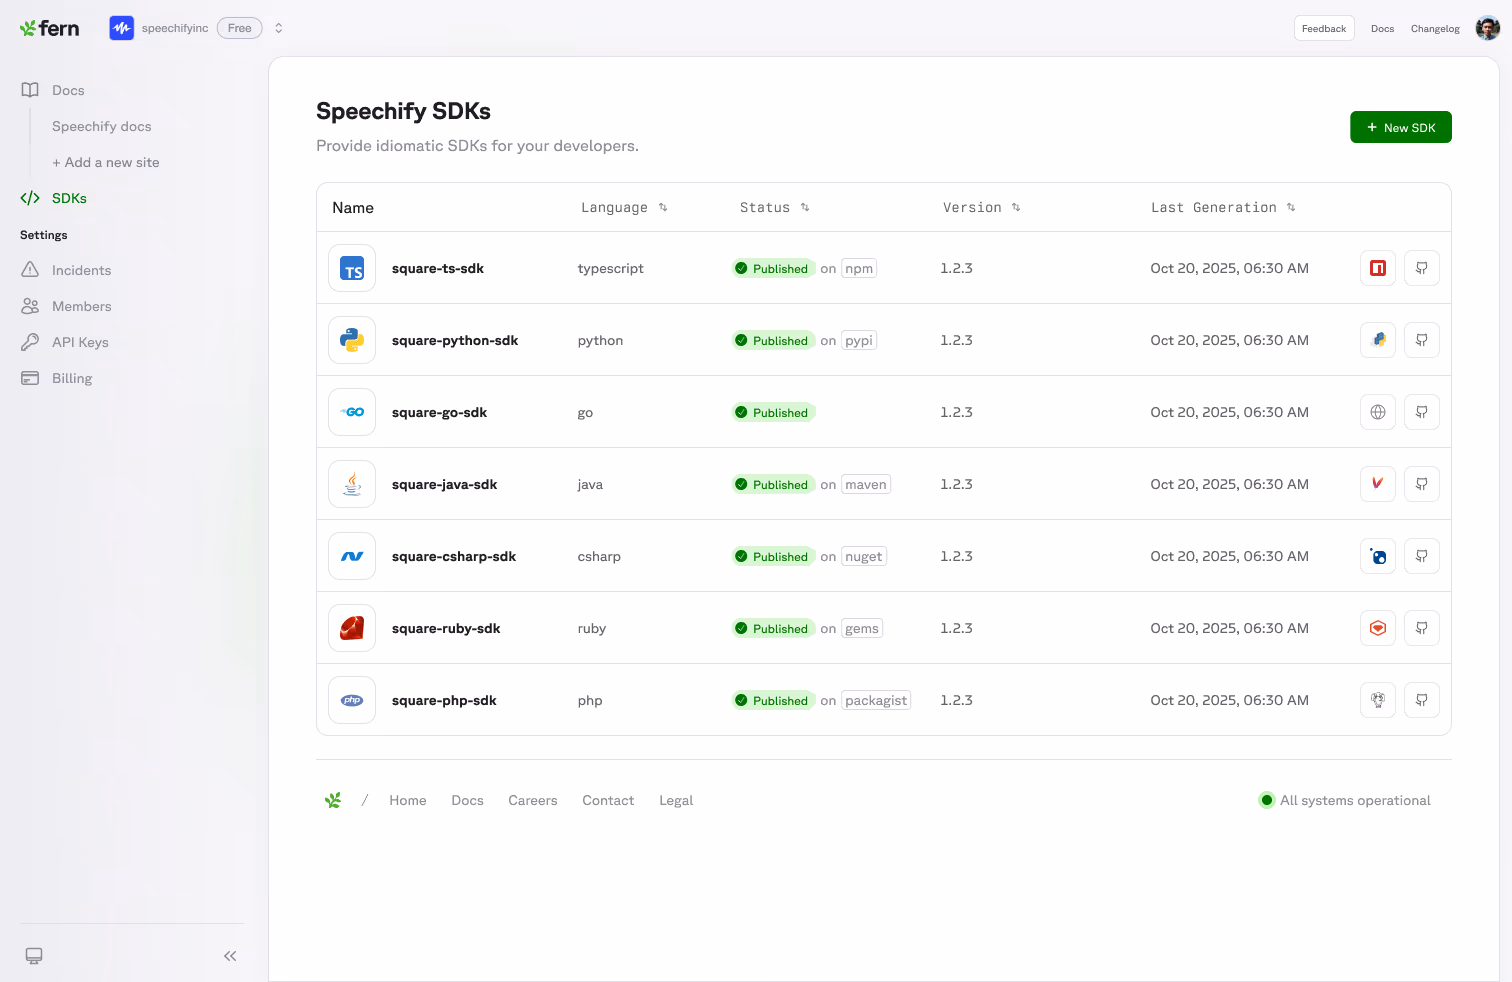Open PyPI registry icon for square-python-sdk
Screen dimensions: 1512x982
pyautogui.click(x=1378, y=340)
